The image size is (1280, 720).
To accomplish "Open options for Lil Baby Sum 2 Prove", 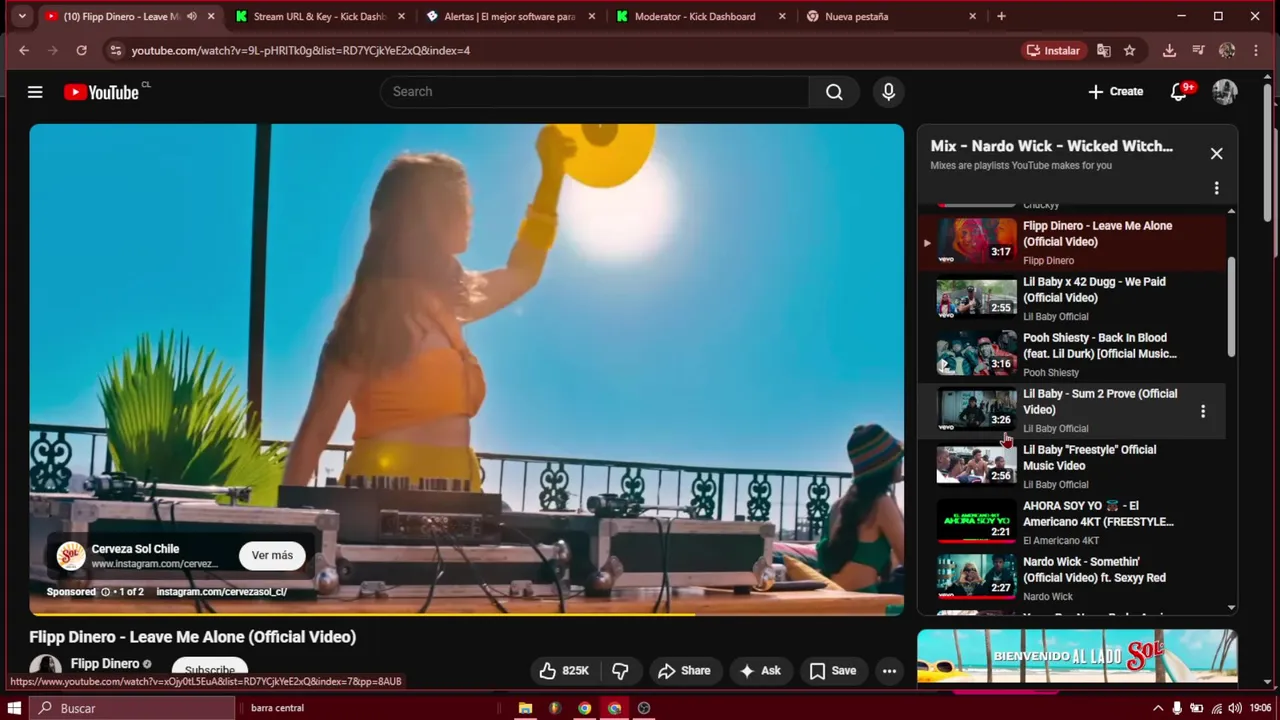I will click(x=1203, y=411).
